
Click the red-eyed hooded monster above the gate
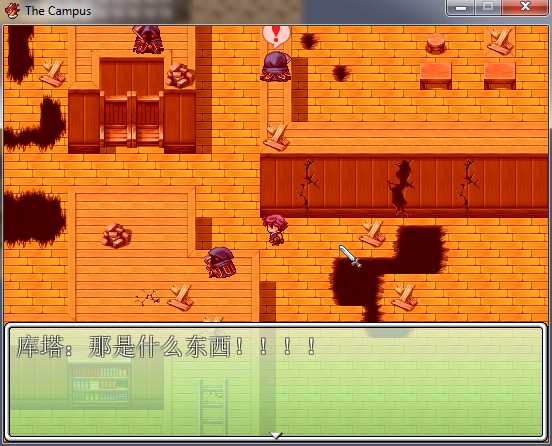click(x=147, y=39)
